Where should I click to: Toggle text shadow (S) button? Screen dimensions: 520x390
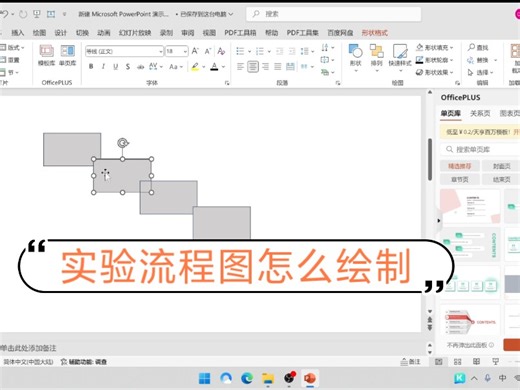(x=128, y=67)
